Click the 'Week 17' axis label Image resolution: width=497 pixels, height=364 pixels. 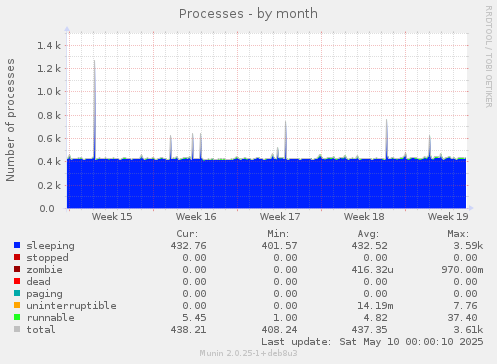(x=280, y=217)
